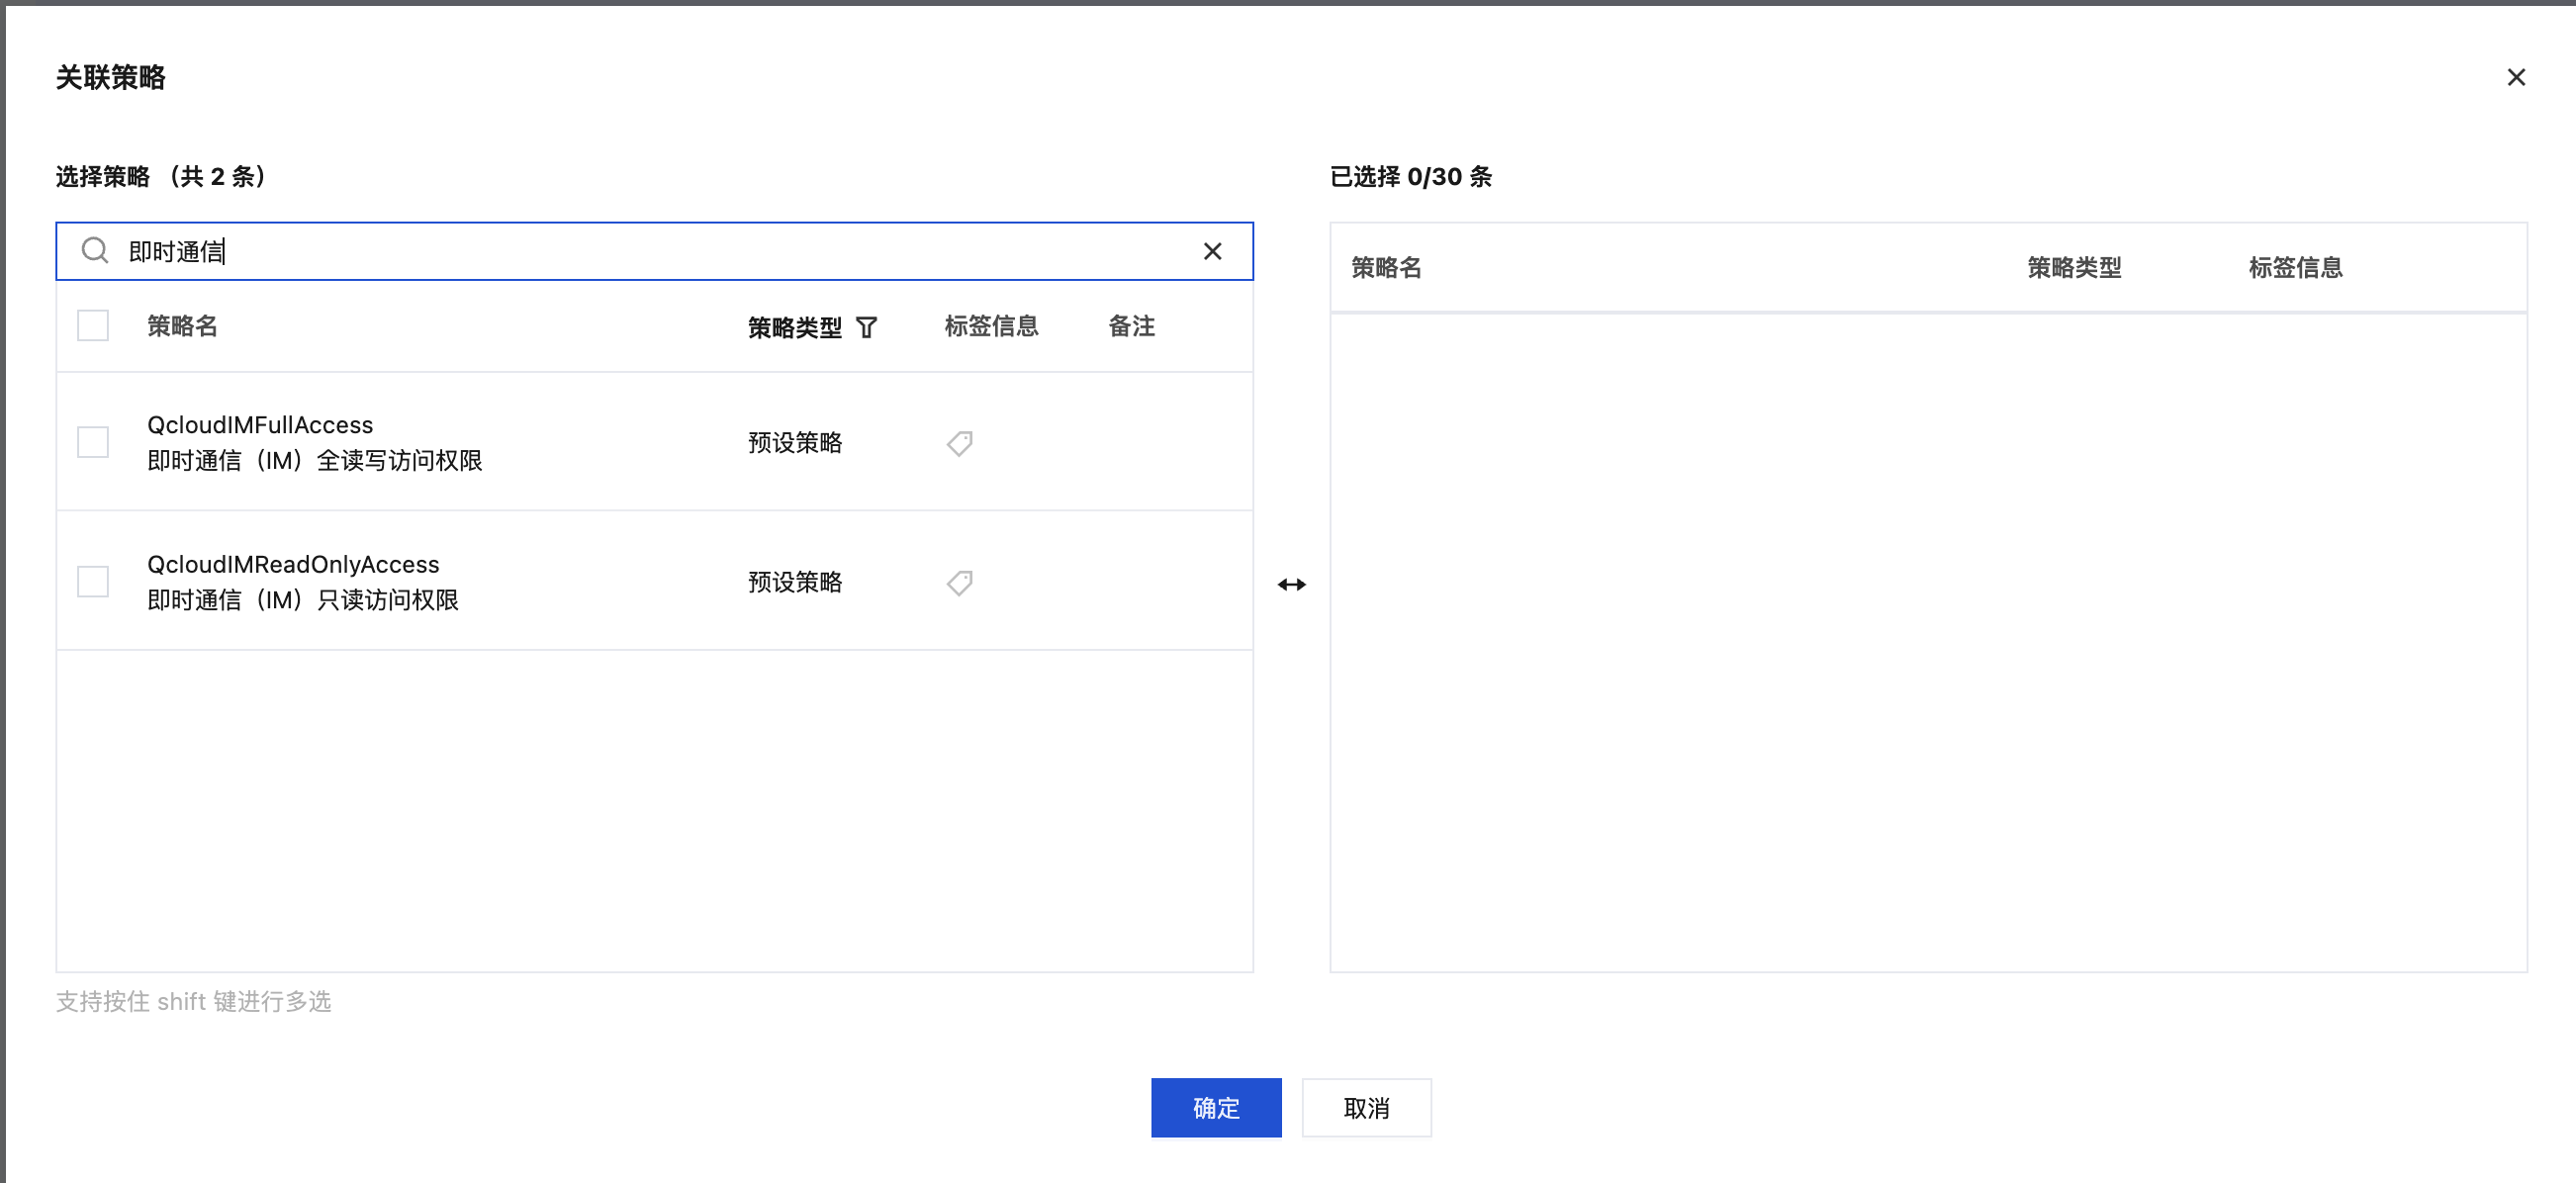Click tag icon for QcloudIMFullAccess
The height and width of the screenshot is (1183, 2576).
[960, 443]
